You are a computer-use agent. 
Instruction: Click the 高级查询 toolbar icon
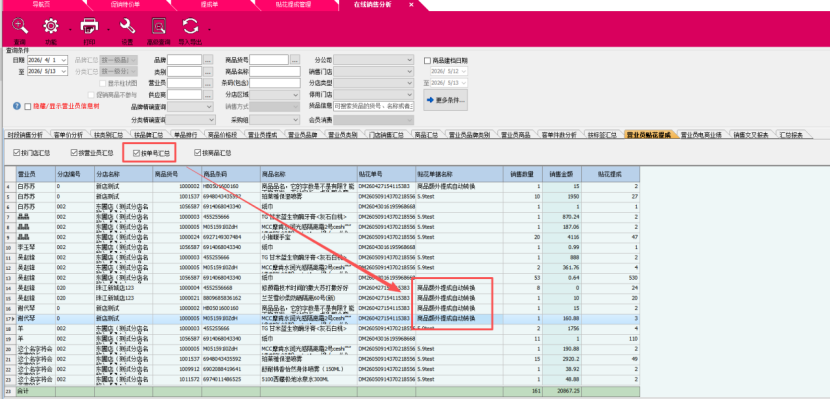pos(159,25)
